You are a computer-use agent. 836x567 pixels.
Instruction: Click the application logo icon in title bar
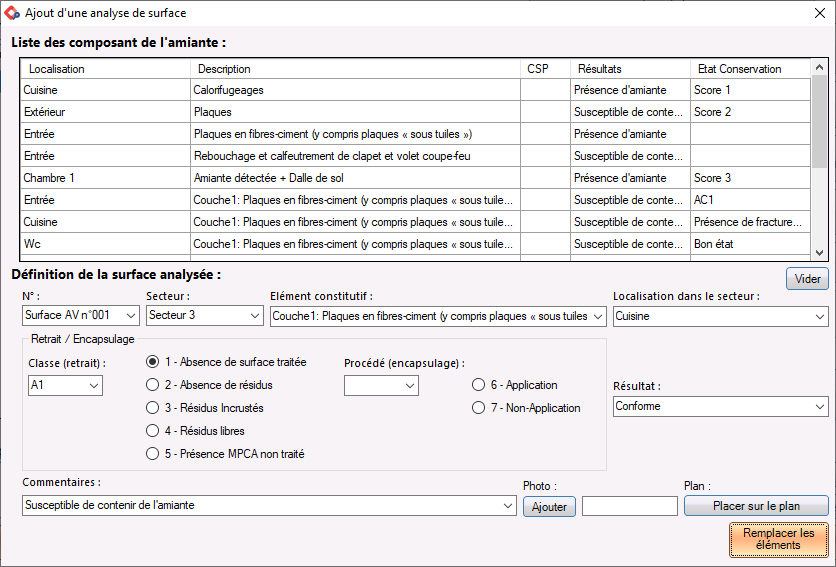tap(12, 13)
